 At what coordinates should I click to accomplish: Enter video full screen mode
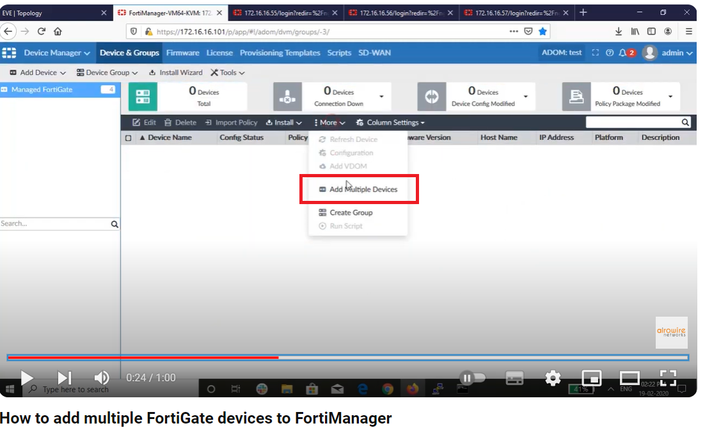[x=668, y=378]
